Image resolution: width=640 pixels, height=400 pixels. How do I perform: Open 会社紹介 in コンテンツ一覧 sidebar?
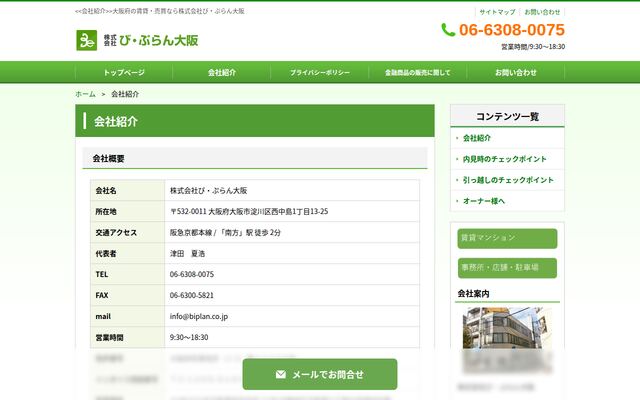click(x=477, y=138)
